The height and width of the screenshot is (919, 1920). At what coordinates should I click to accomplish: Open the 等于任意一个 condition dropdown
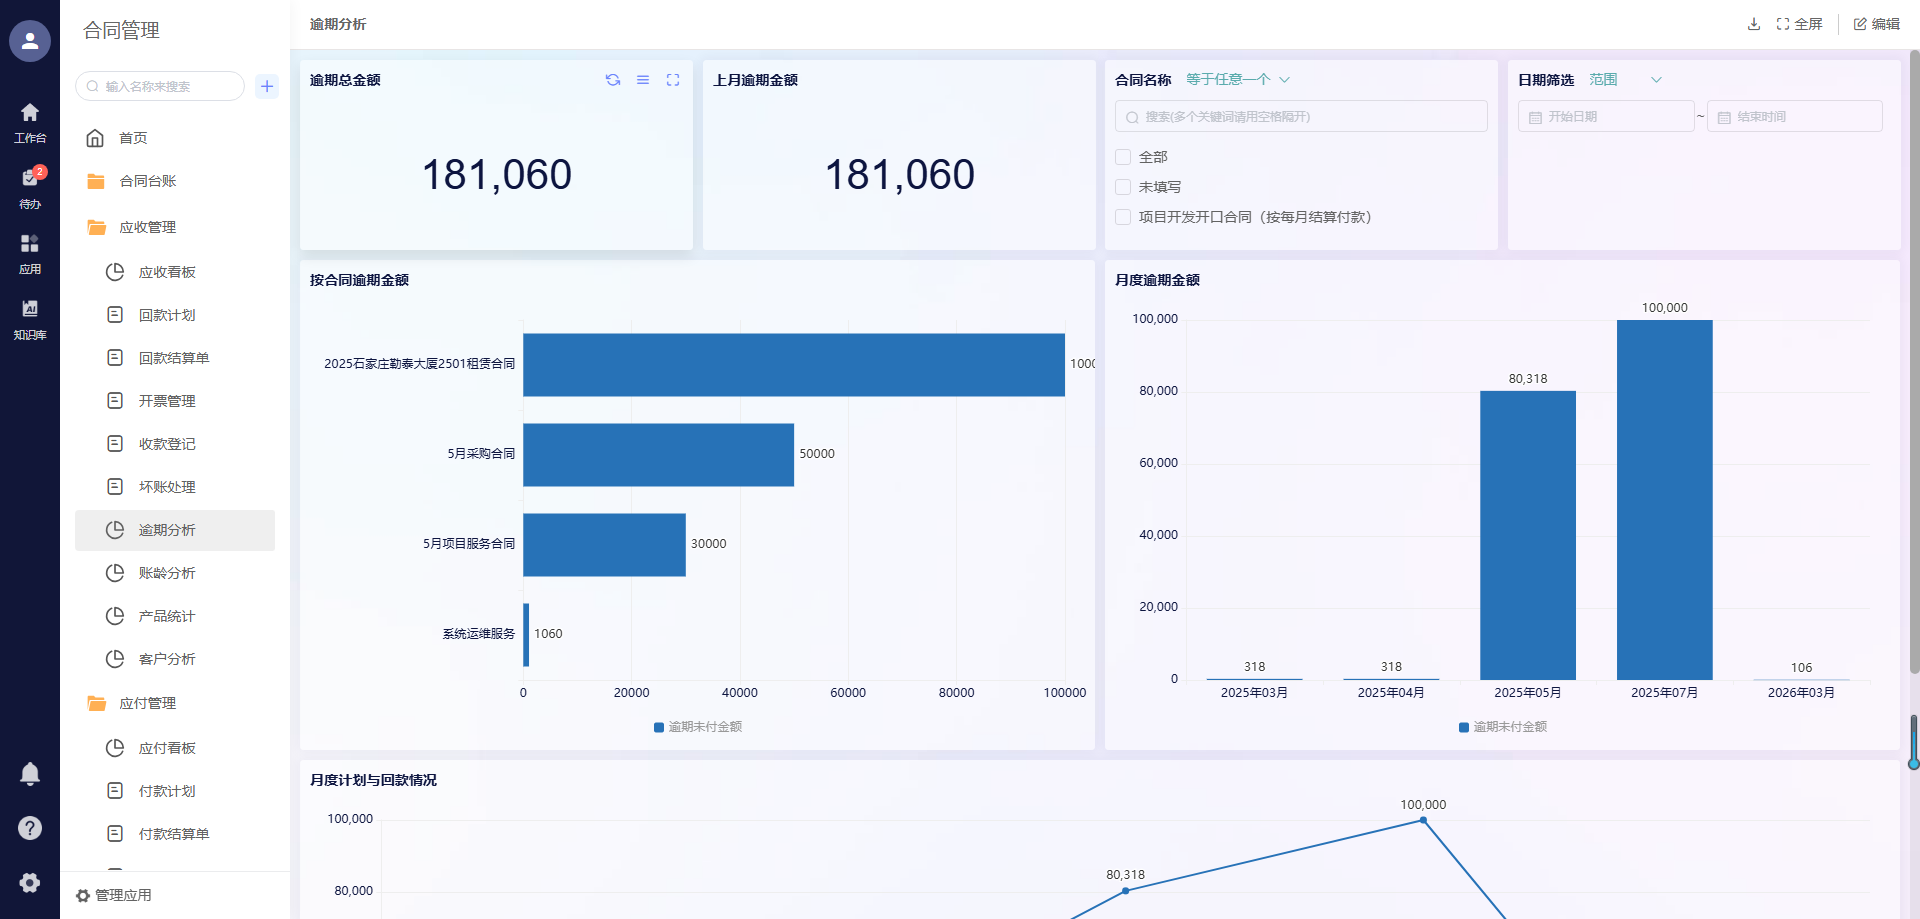(1238, 80)
